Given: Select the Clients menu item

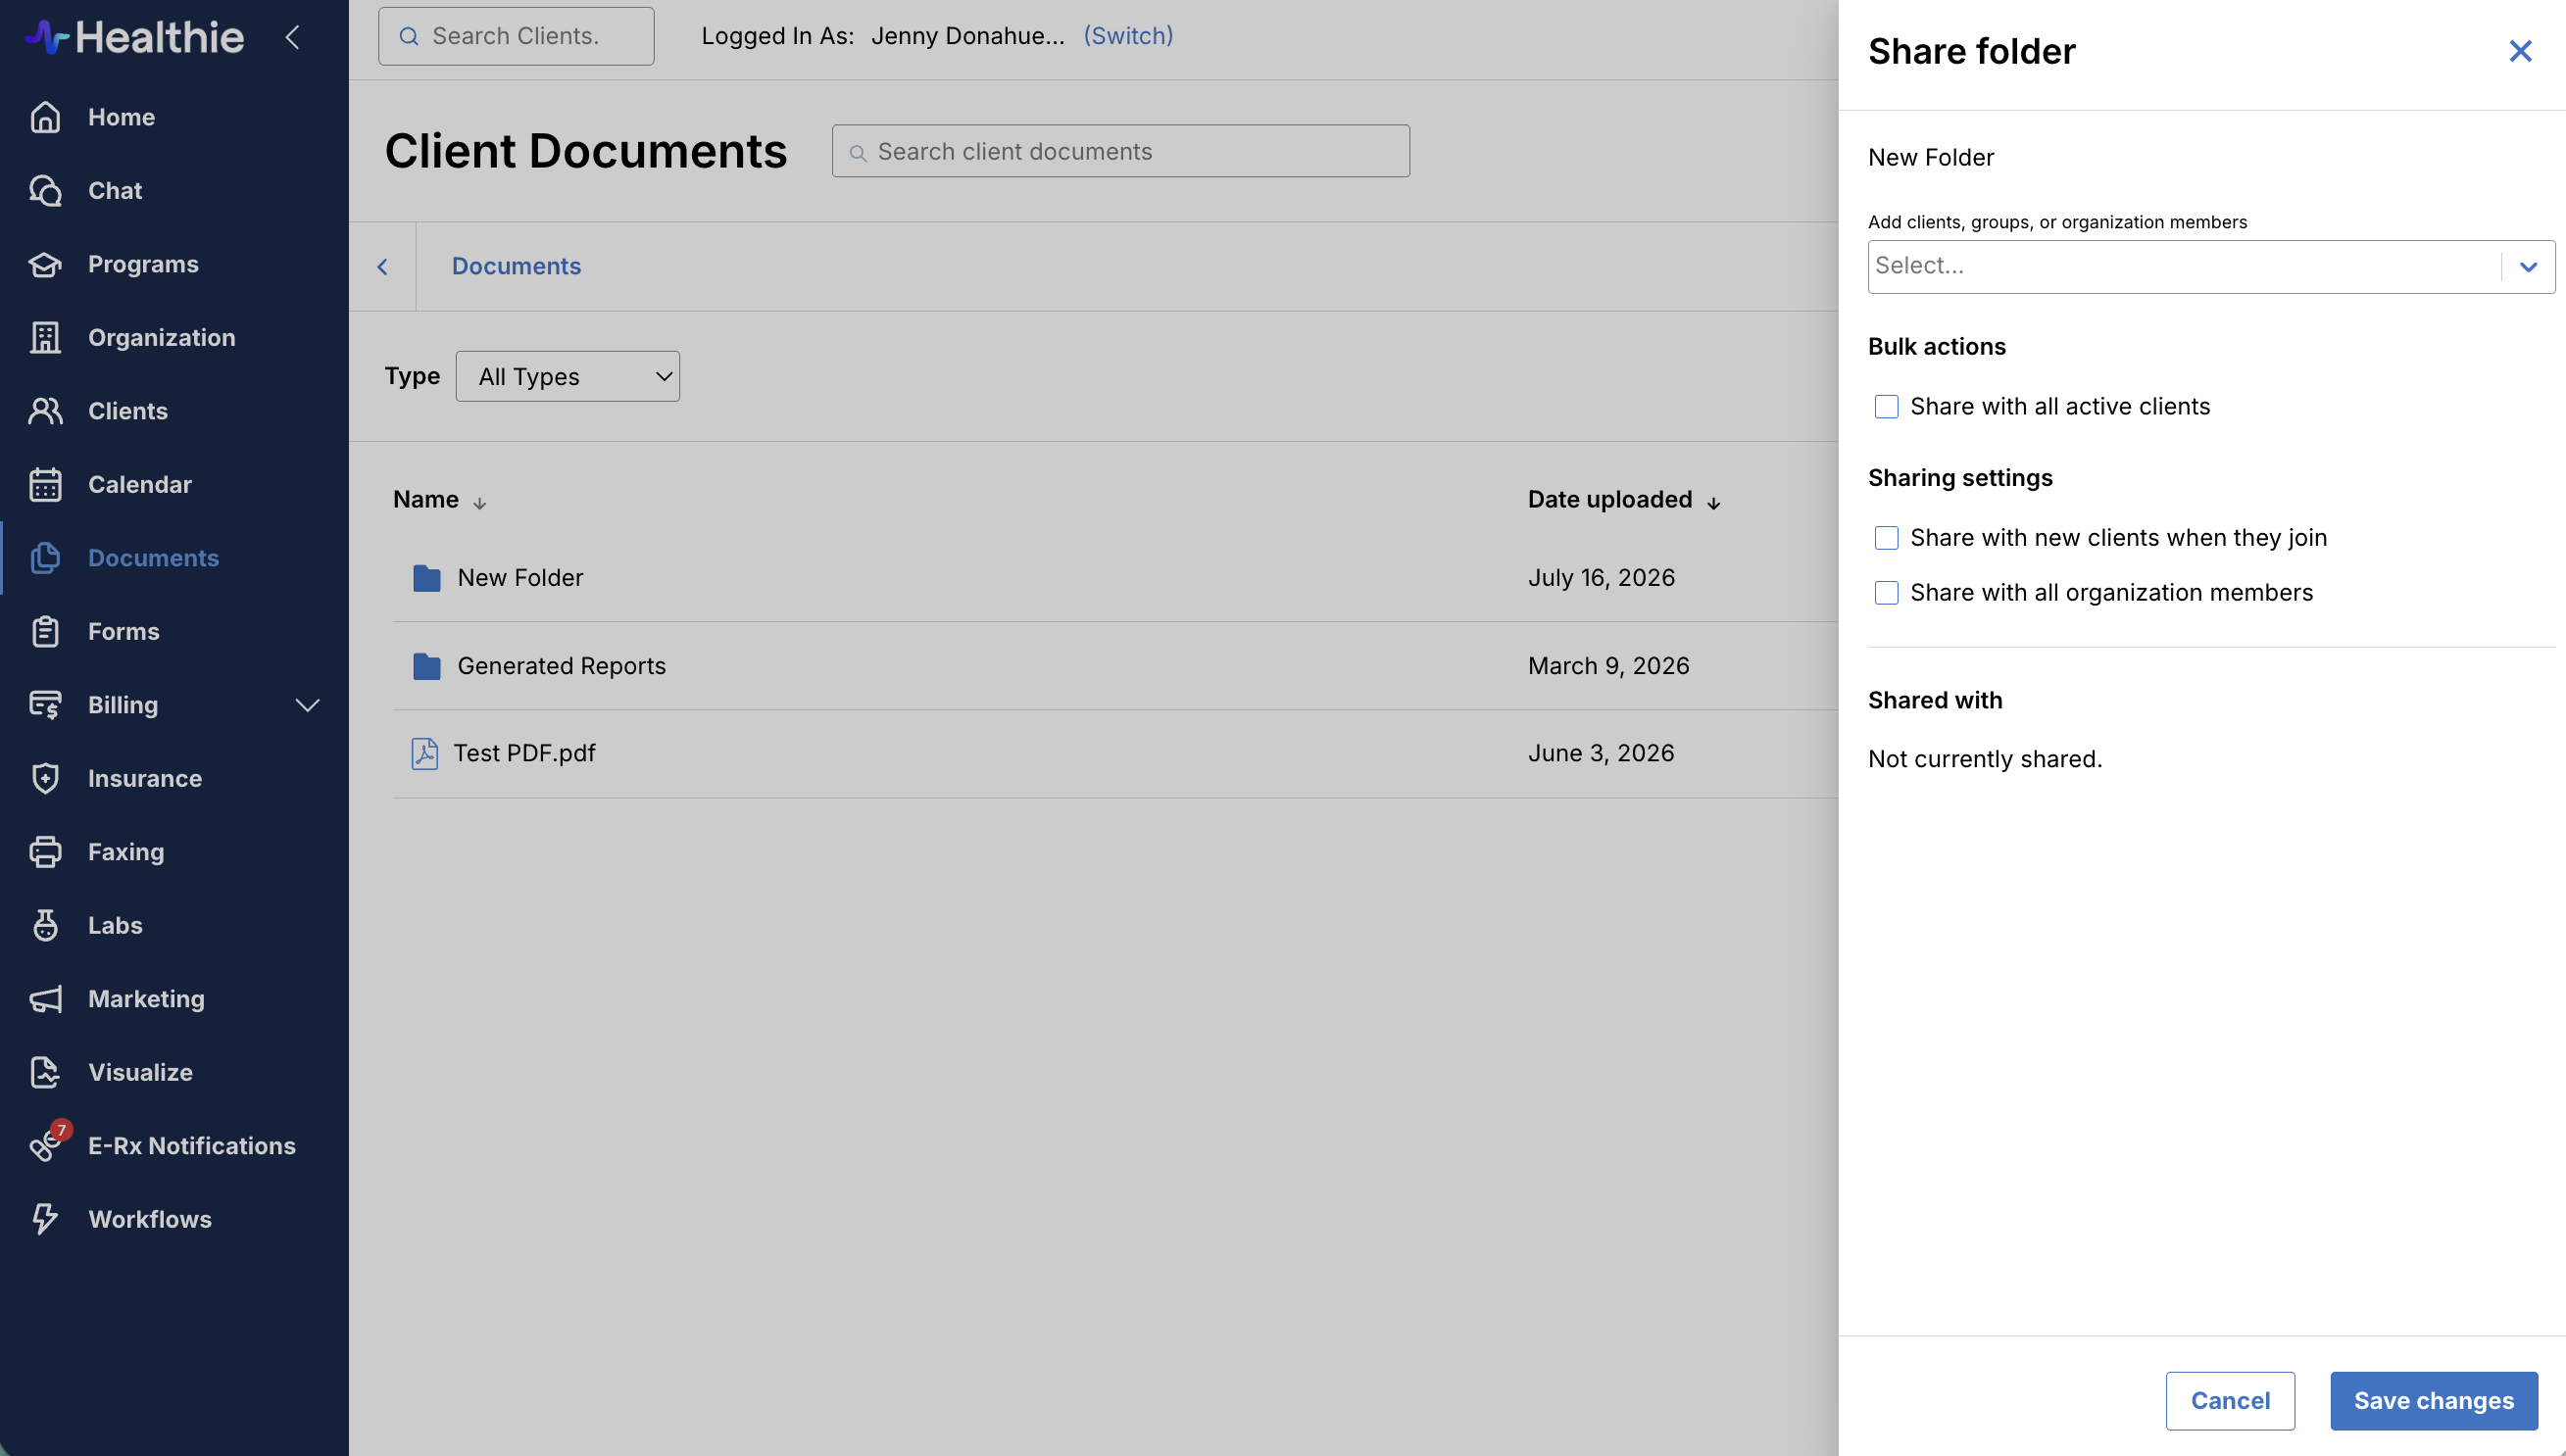Looking at the screenshot, I should (x=128, y=411).
